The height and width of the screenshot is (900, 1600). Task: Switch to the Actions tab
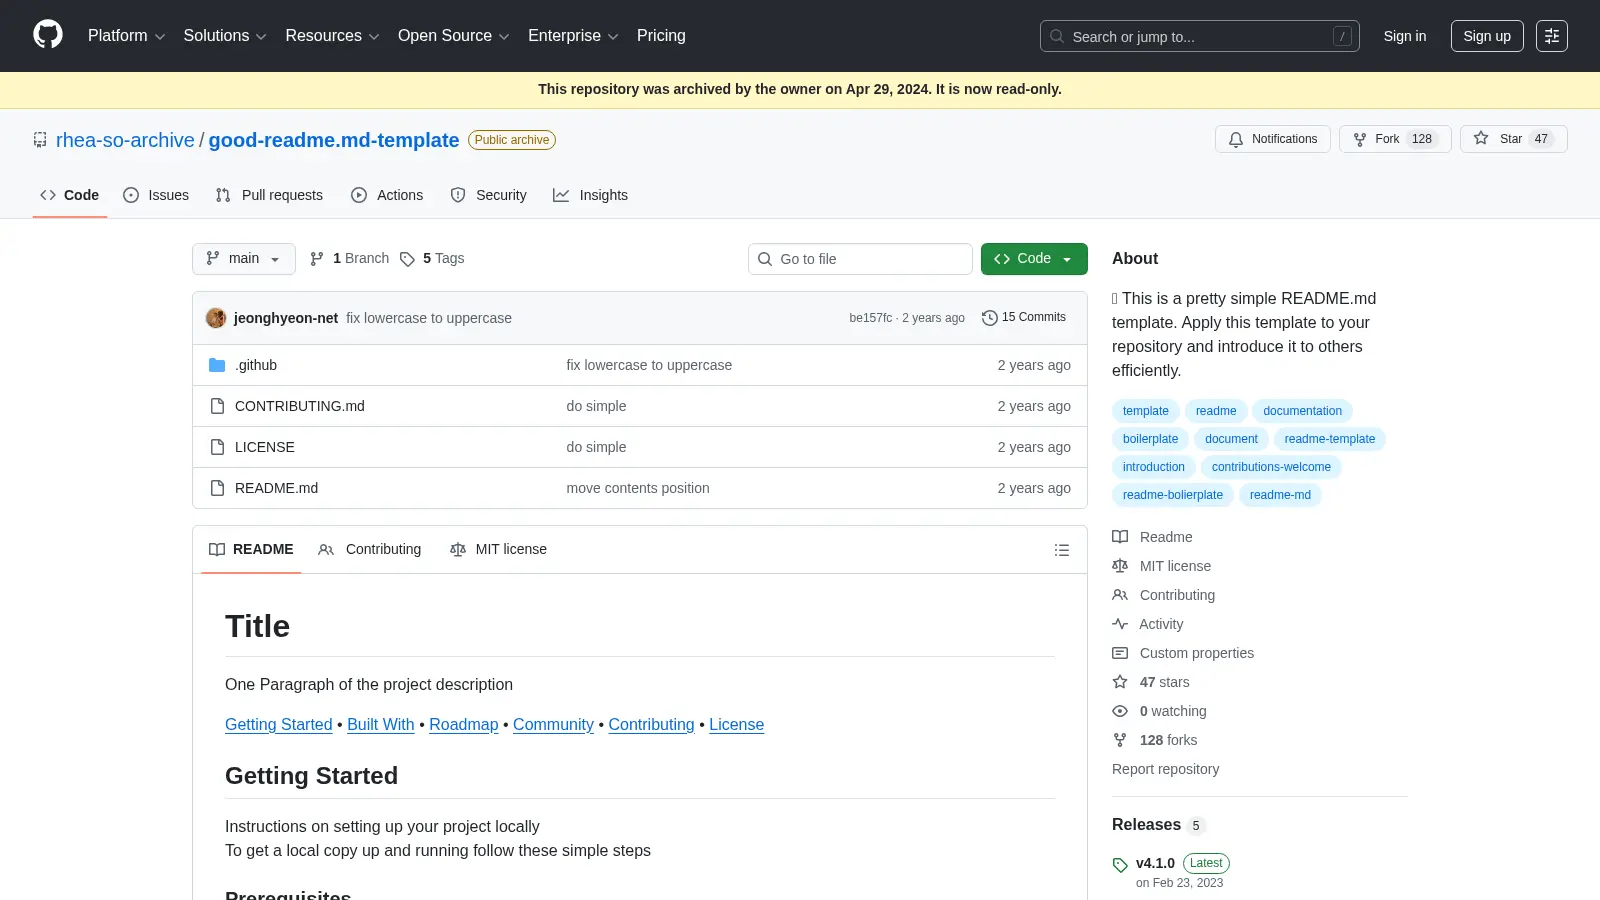coord(387,195)
